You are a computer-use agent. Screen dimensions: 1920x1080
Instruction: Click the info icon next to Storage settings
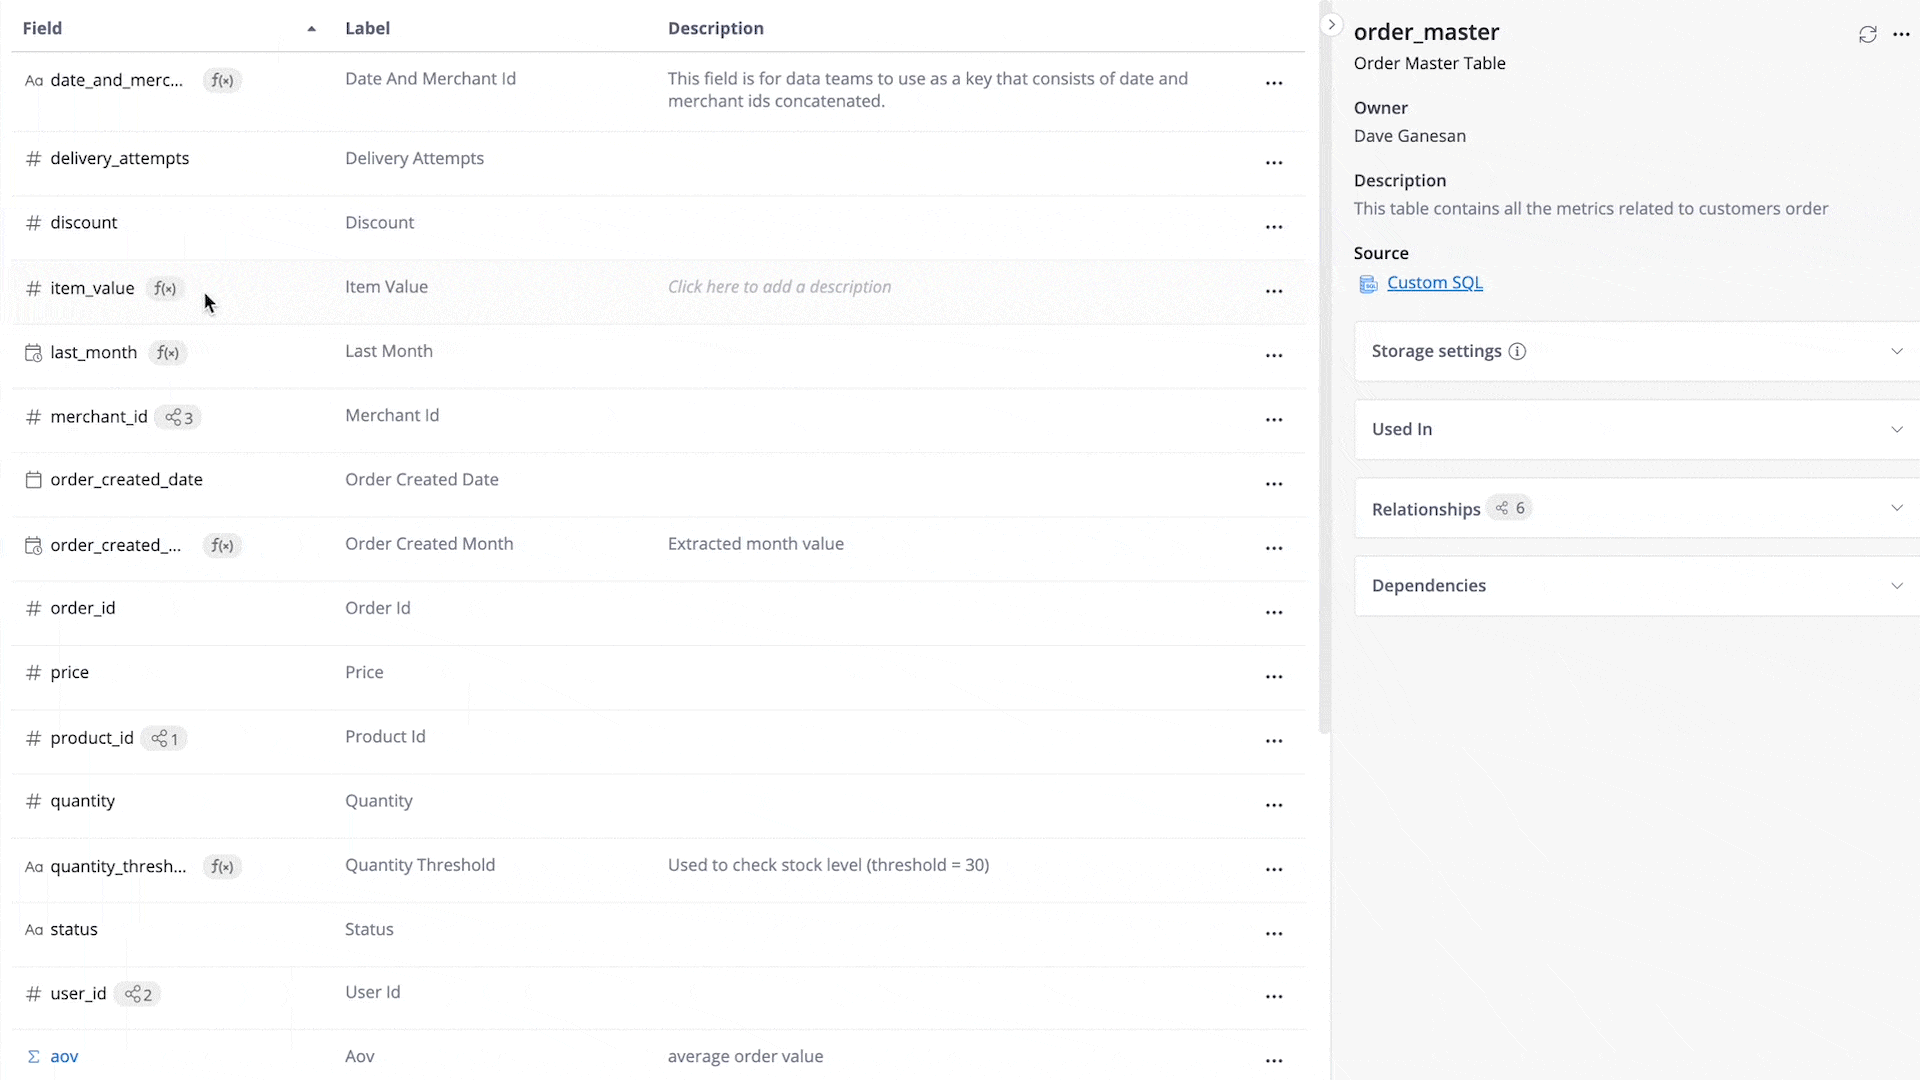coord(1517,352)
